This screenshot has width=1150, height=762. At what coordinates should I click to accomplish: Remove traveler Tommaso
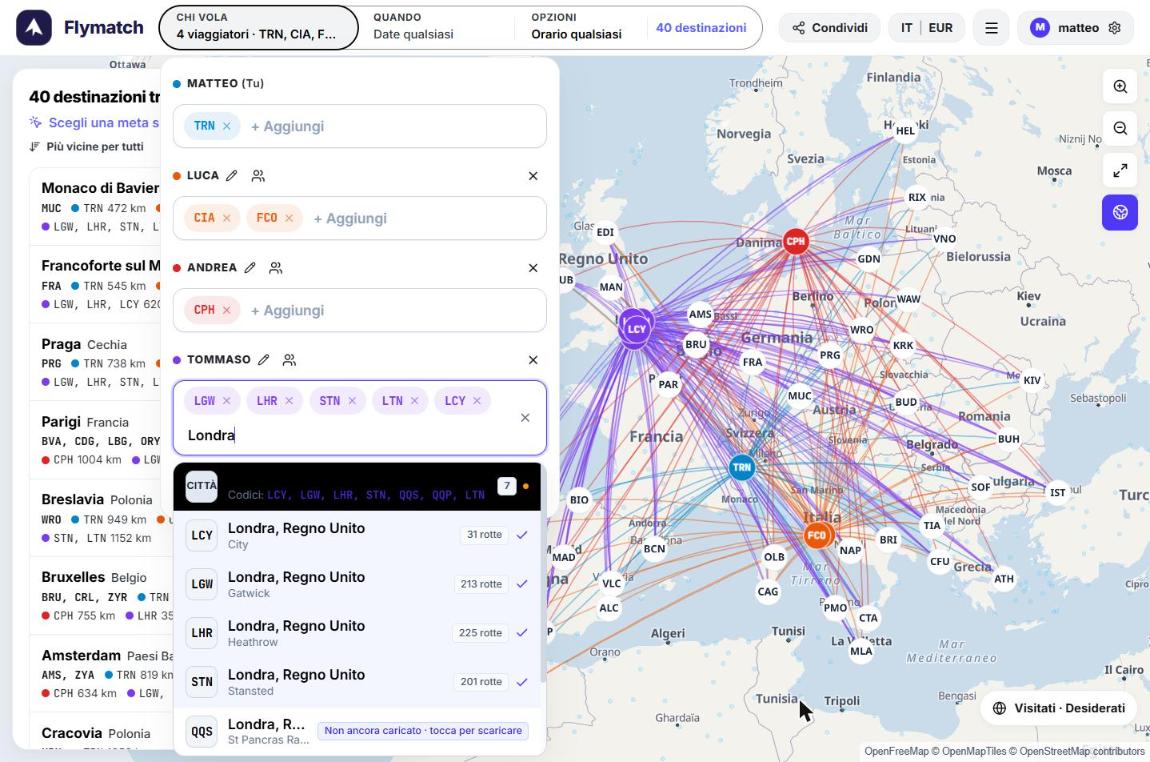tap(533, 360)
